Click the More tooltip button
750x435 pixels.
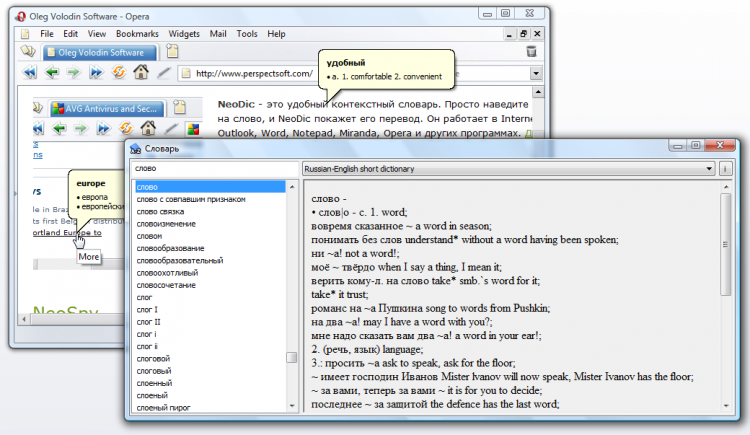click(x=88, y=257)
